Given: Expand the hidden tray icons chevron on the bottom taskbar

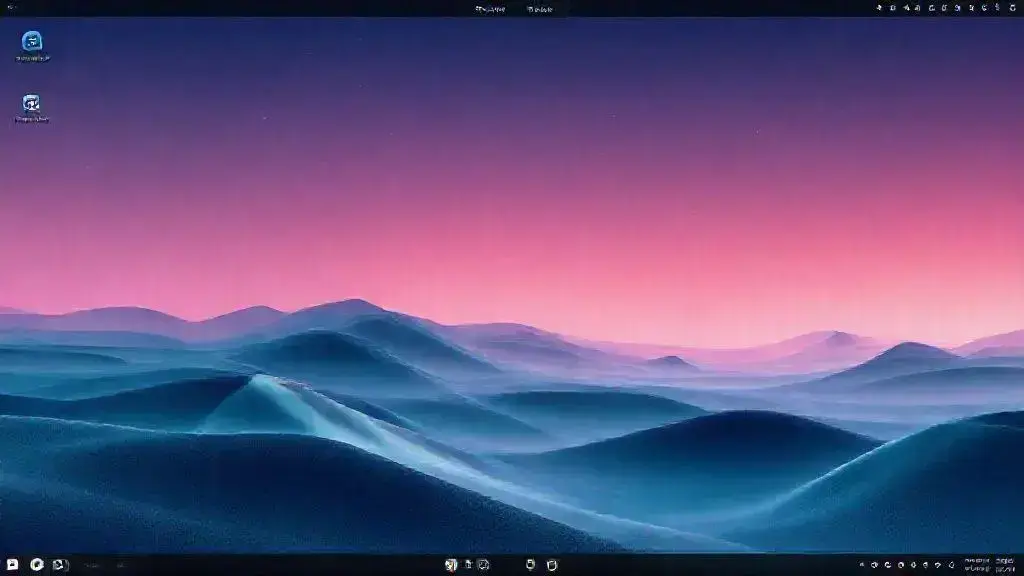Looking at the screenshot, I should pyautogui.click(x=862, y=565).
